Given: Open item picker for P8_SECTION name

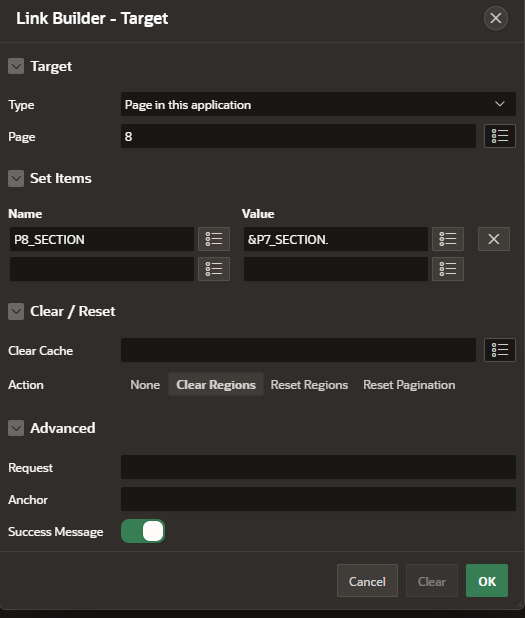Looking at the screenshot, I should point(214,239).
